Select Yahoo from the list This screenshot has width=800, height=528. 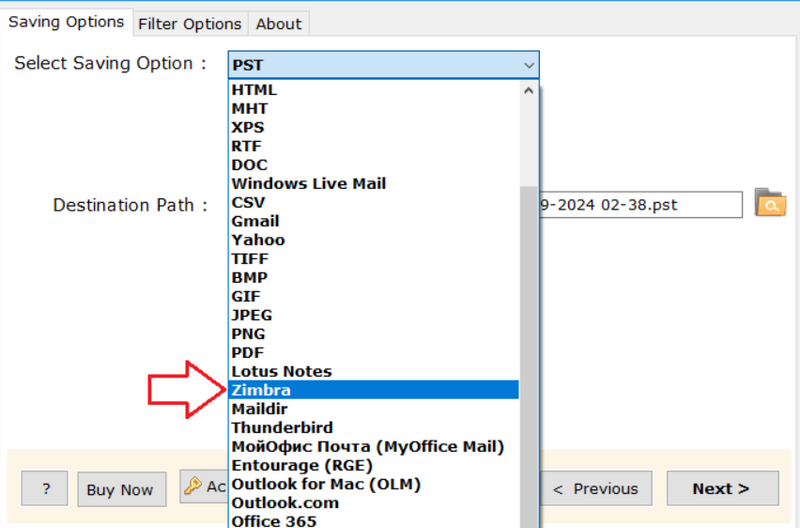[374, 240]
